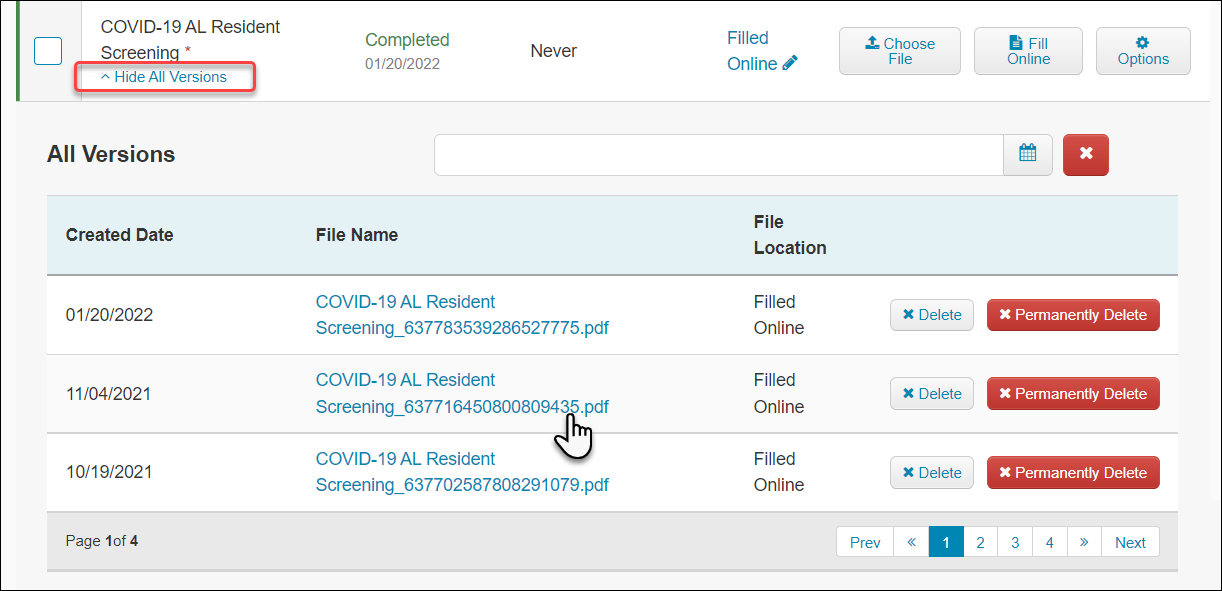Jump to first page with « button
The width and height of the screenshot is (1222, 591).
912,542
